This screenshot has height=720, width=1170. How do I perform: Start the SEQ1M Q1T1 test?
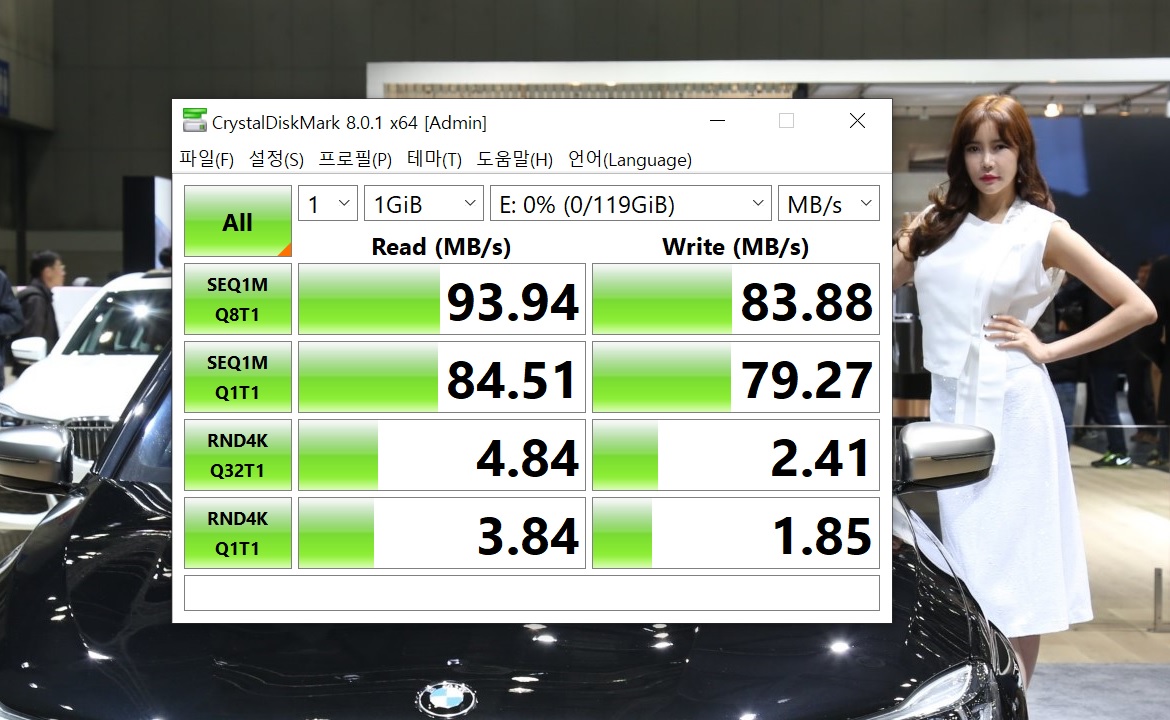(x=237, y=377)
